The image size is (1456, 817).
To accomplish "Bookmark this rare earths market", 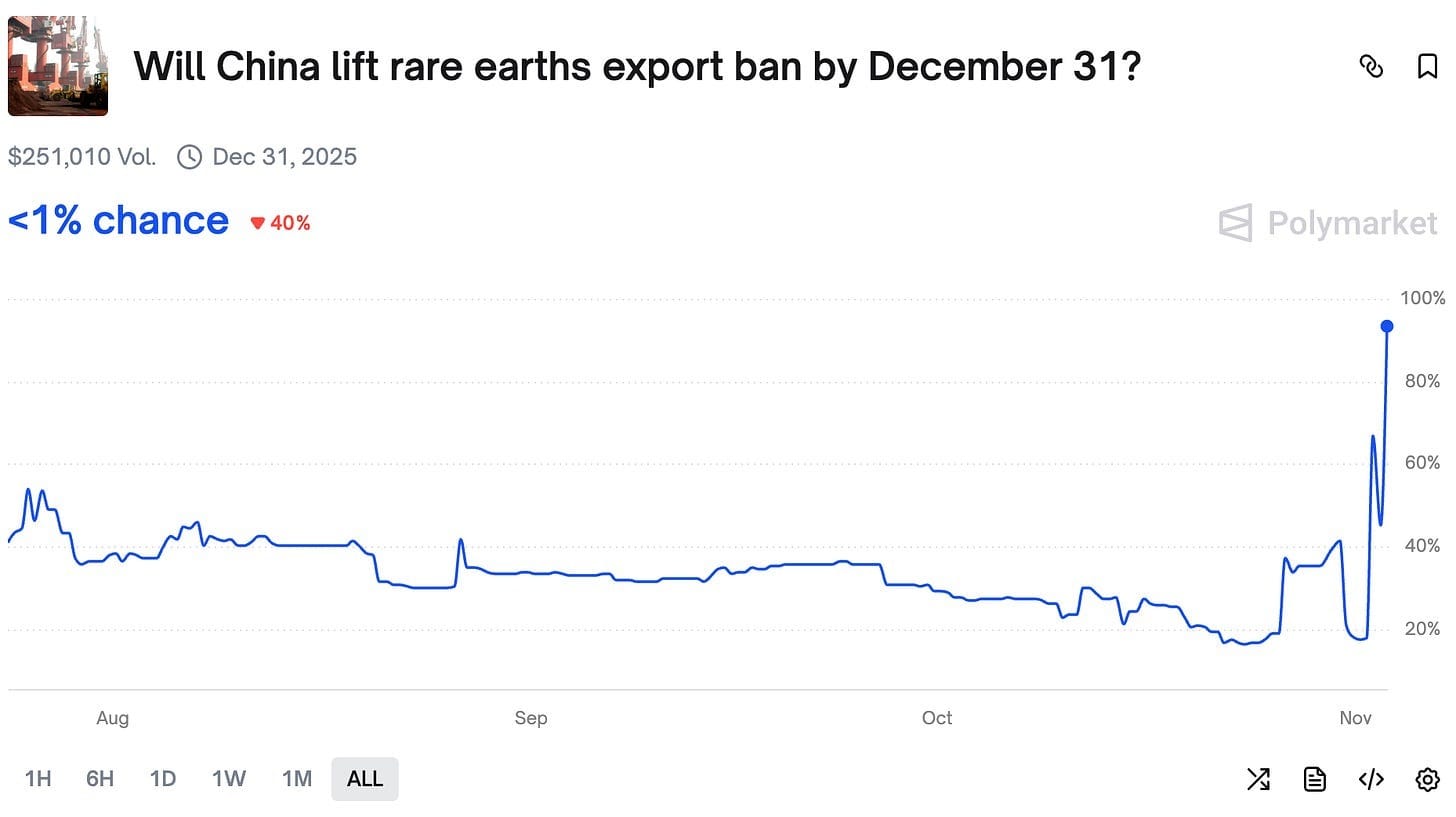I will pos(1427,66).
